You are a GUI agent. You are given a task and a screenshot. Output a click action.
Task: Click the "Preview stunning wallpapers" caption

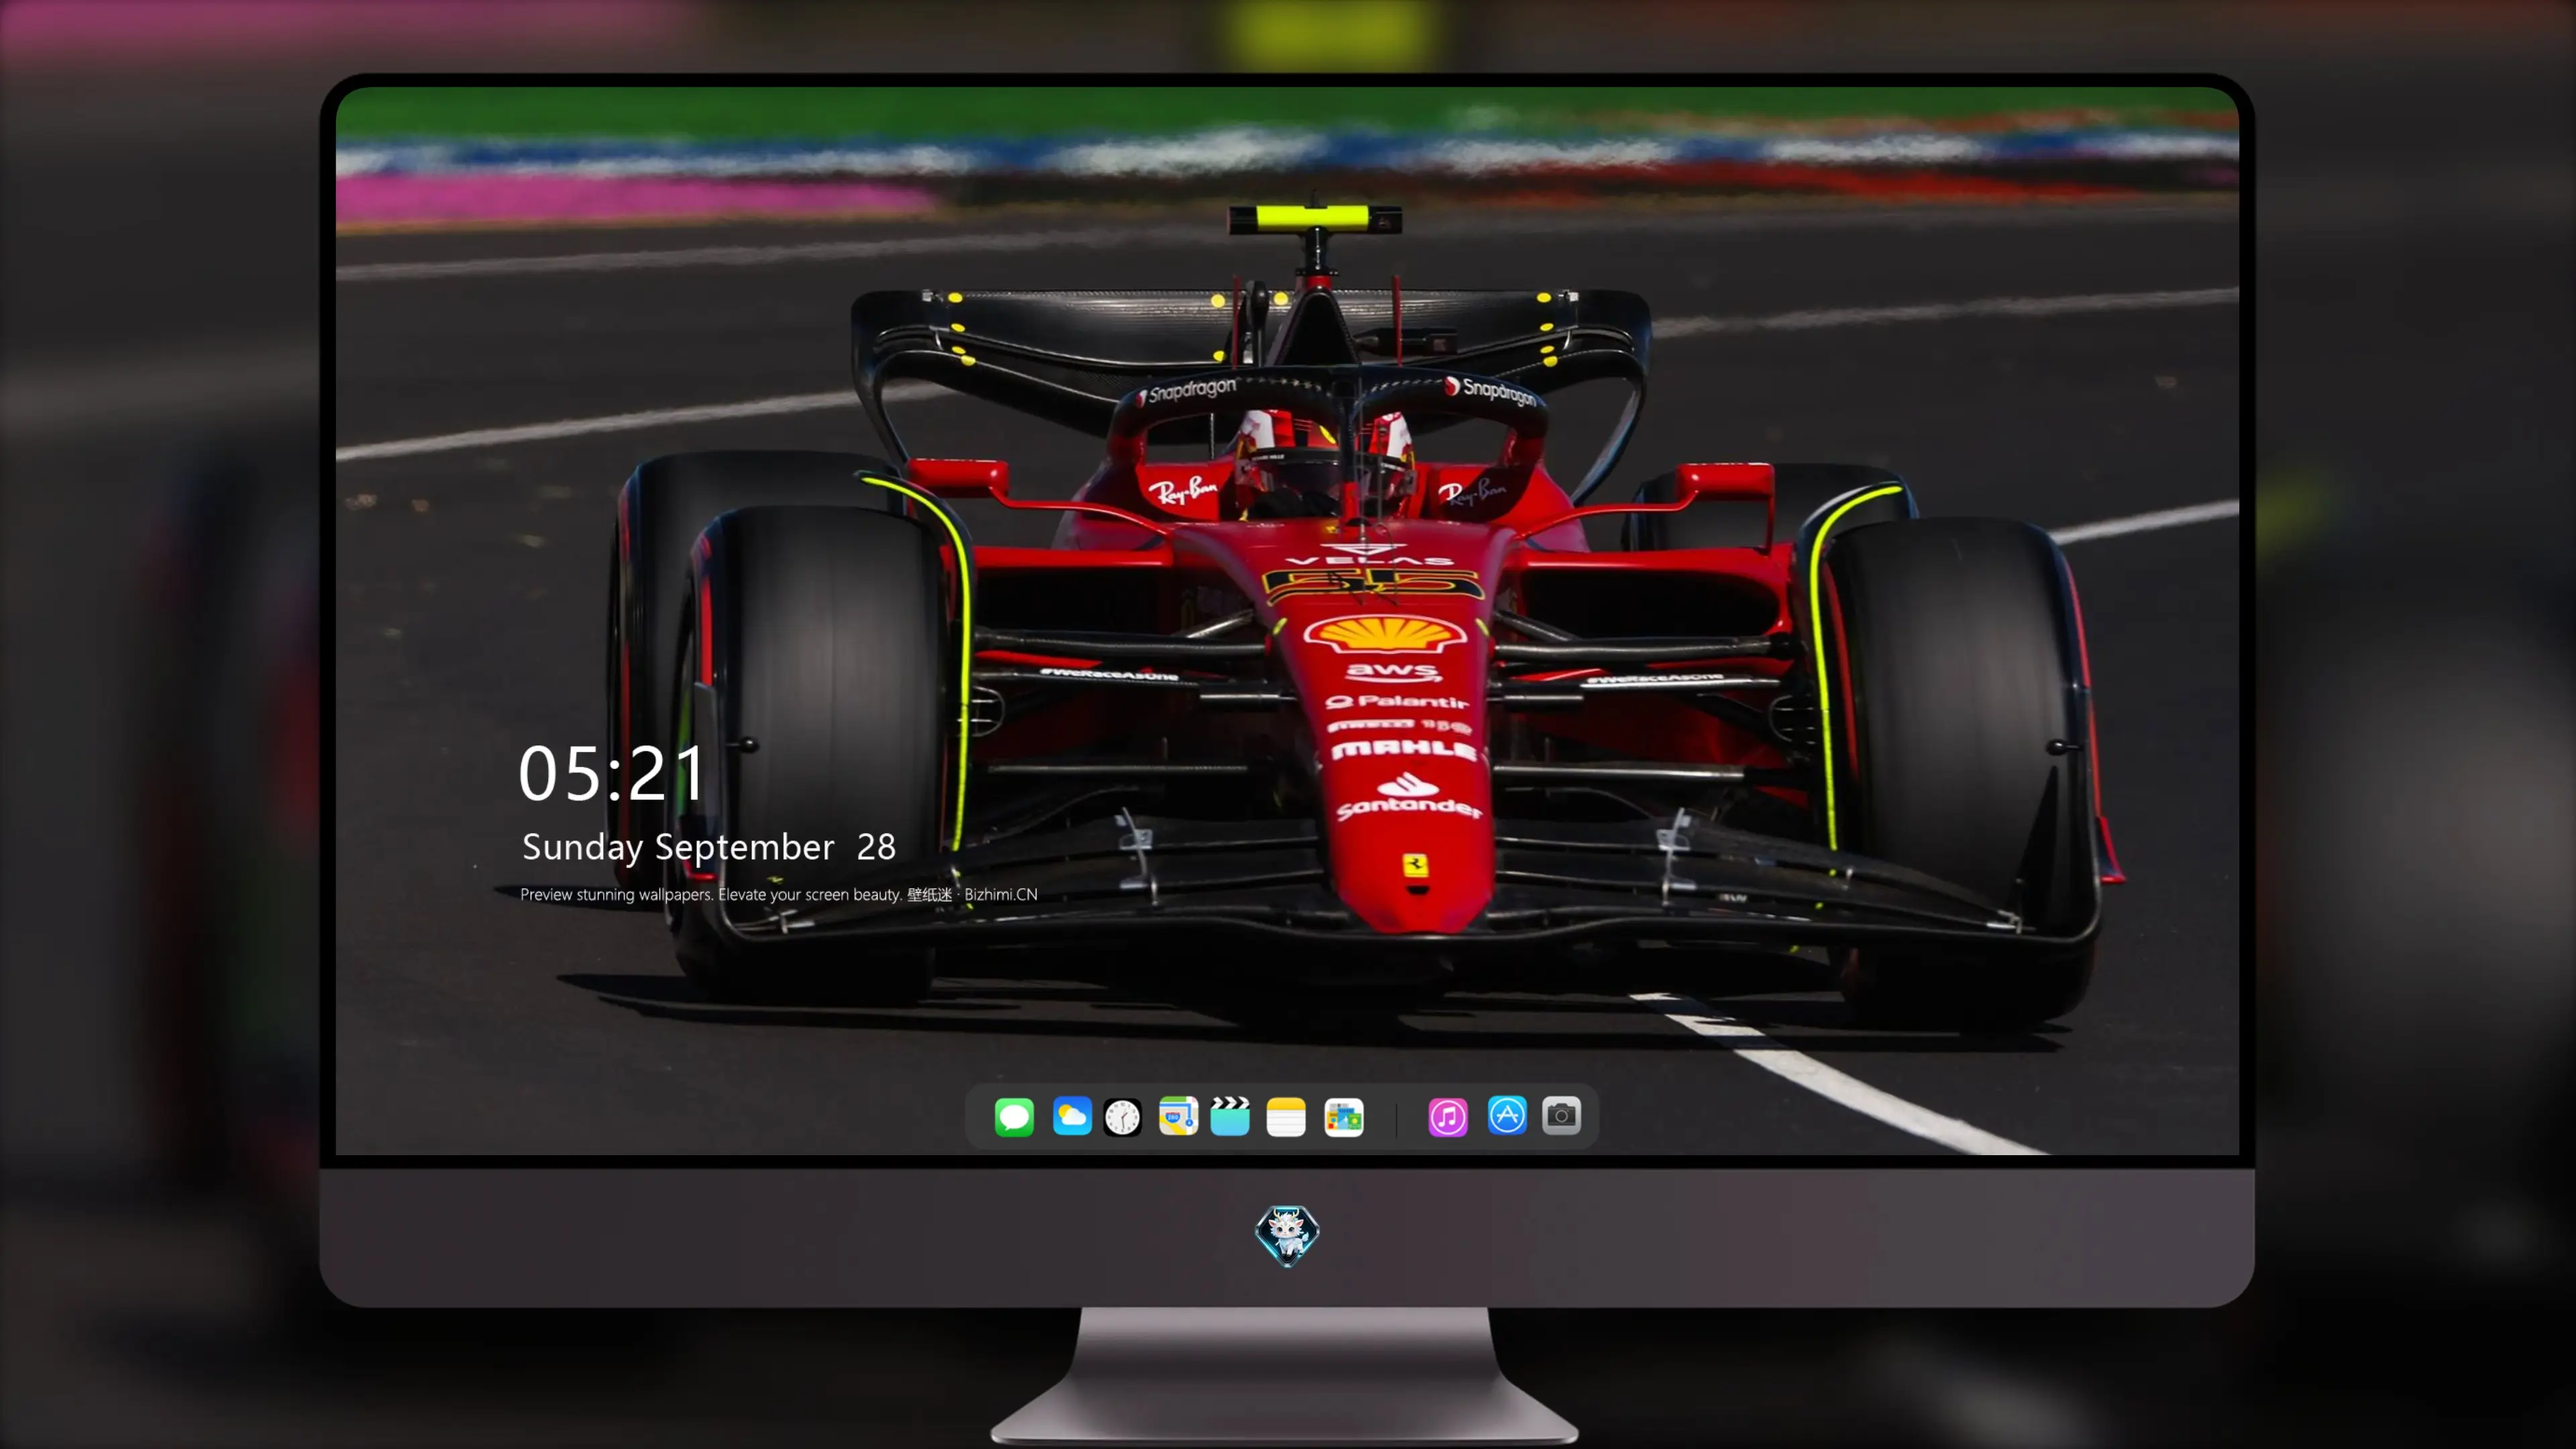779,895
